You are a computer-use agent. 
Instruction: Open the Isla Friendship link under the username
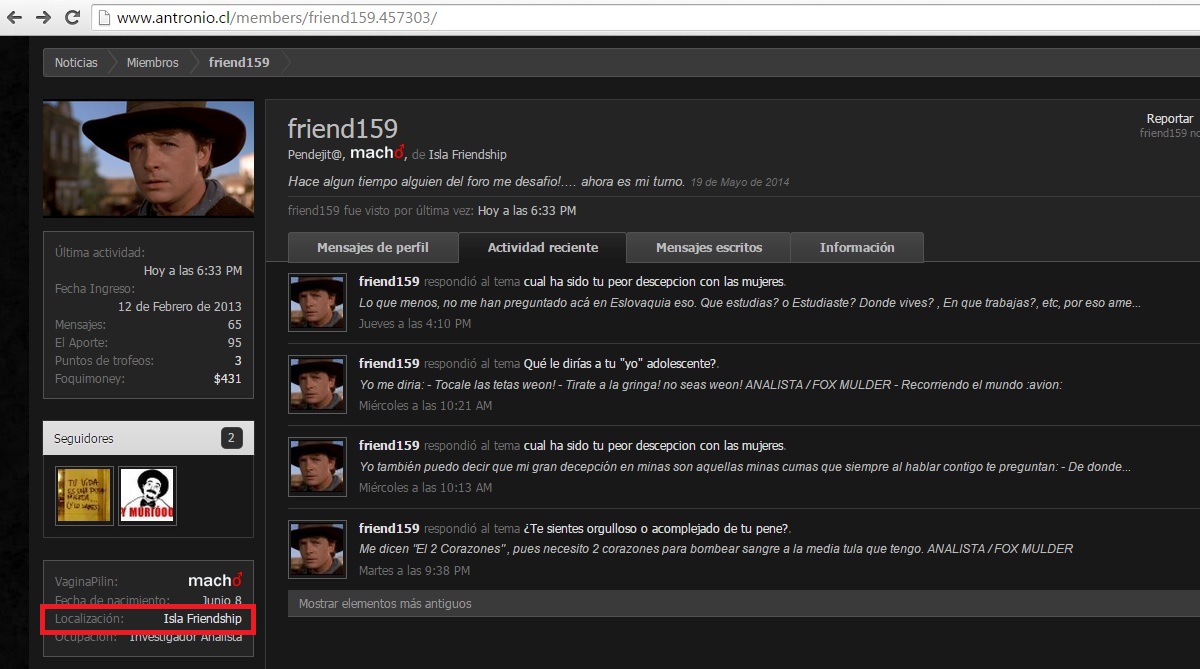(x=468, y=155)
